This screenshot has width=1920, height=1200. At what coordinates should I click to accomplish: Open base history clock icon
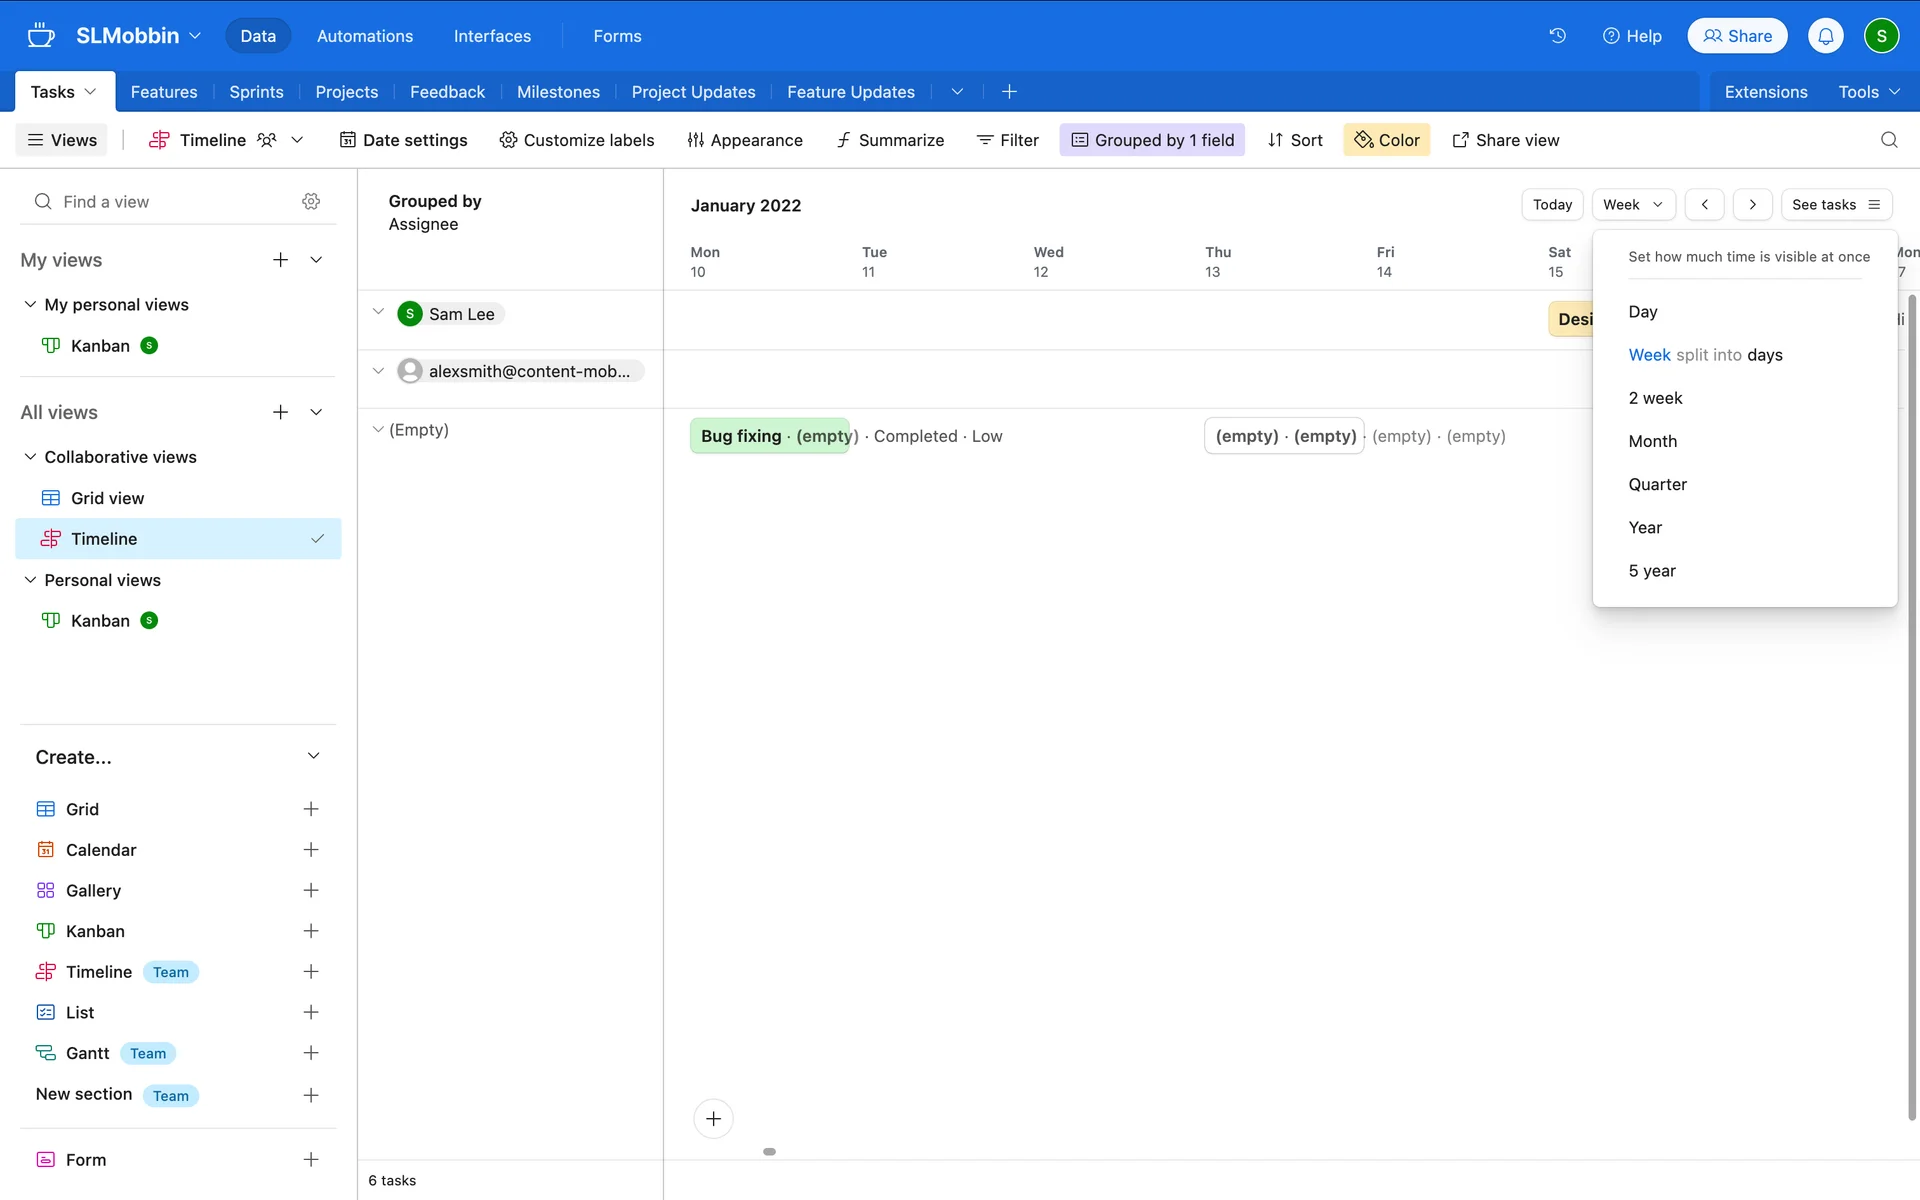click(1557, 36)
